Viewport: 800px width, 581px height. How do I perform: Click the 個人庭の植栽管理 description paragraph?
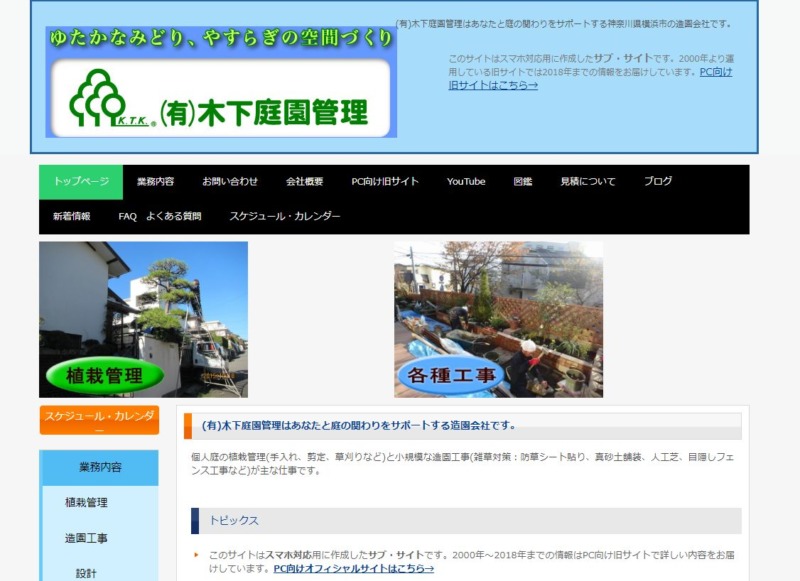(x=462, y=464)
